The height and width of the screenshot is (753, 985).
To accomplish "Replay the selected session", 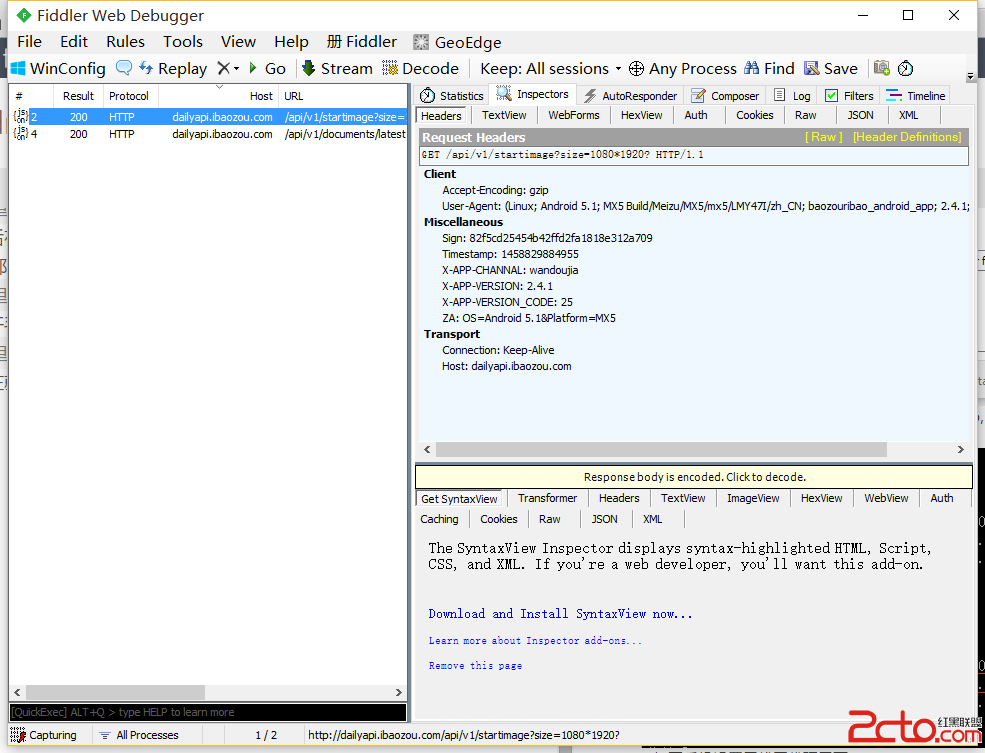I will pyautogui.click(x=173, y=68).
